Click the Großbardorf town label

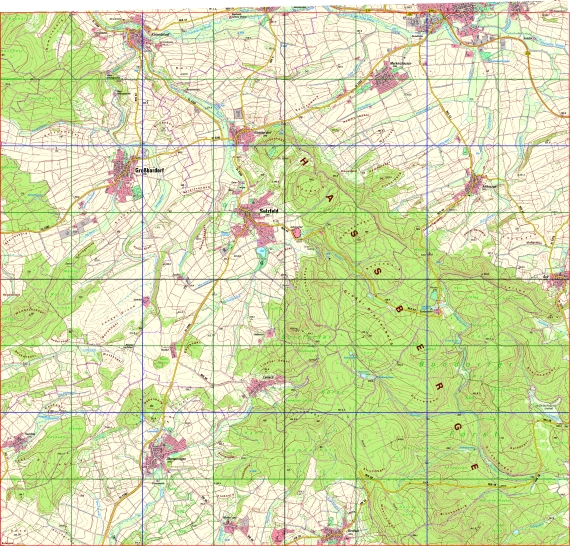pos(149,171)
